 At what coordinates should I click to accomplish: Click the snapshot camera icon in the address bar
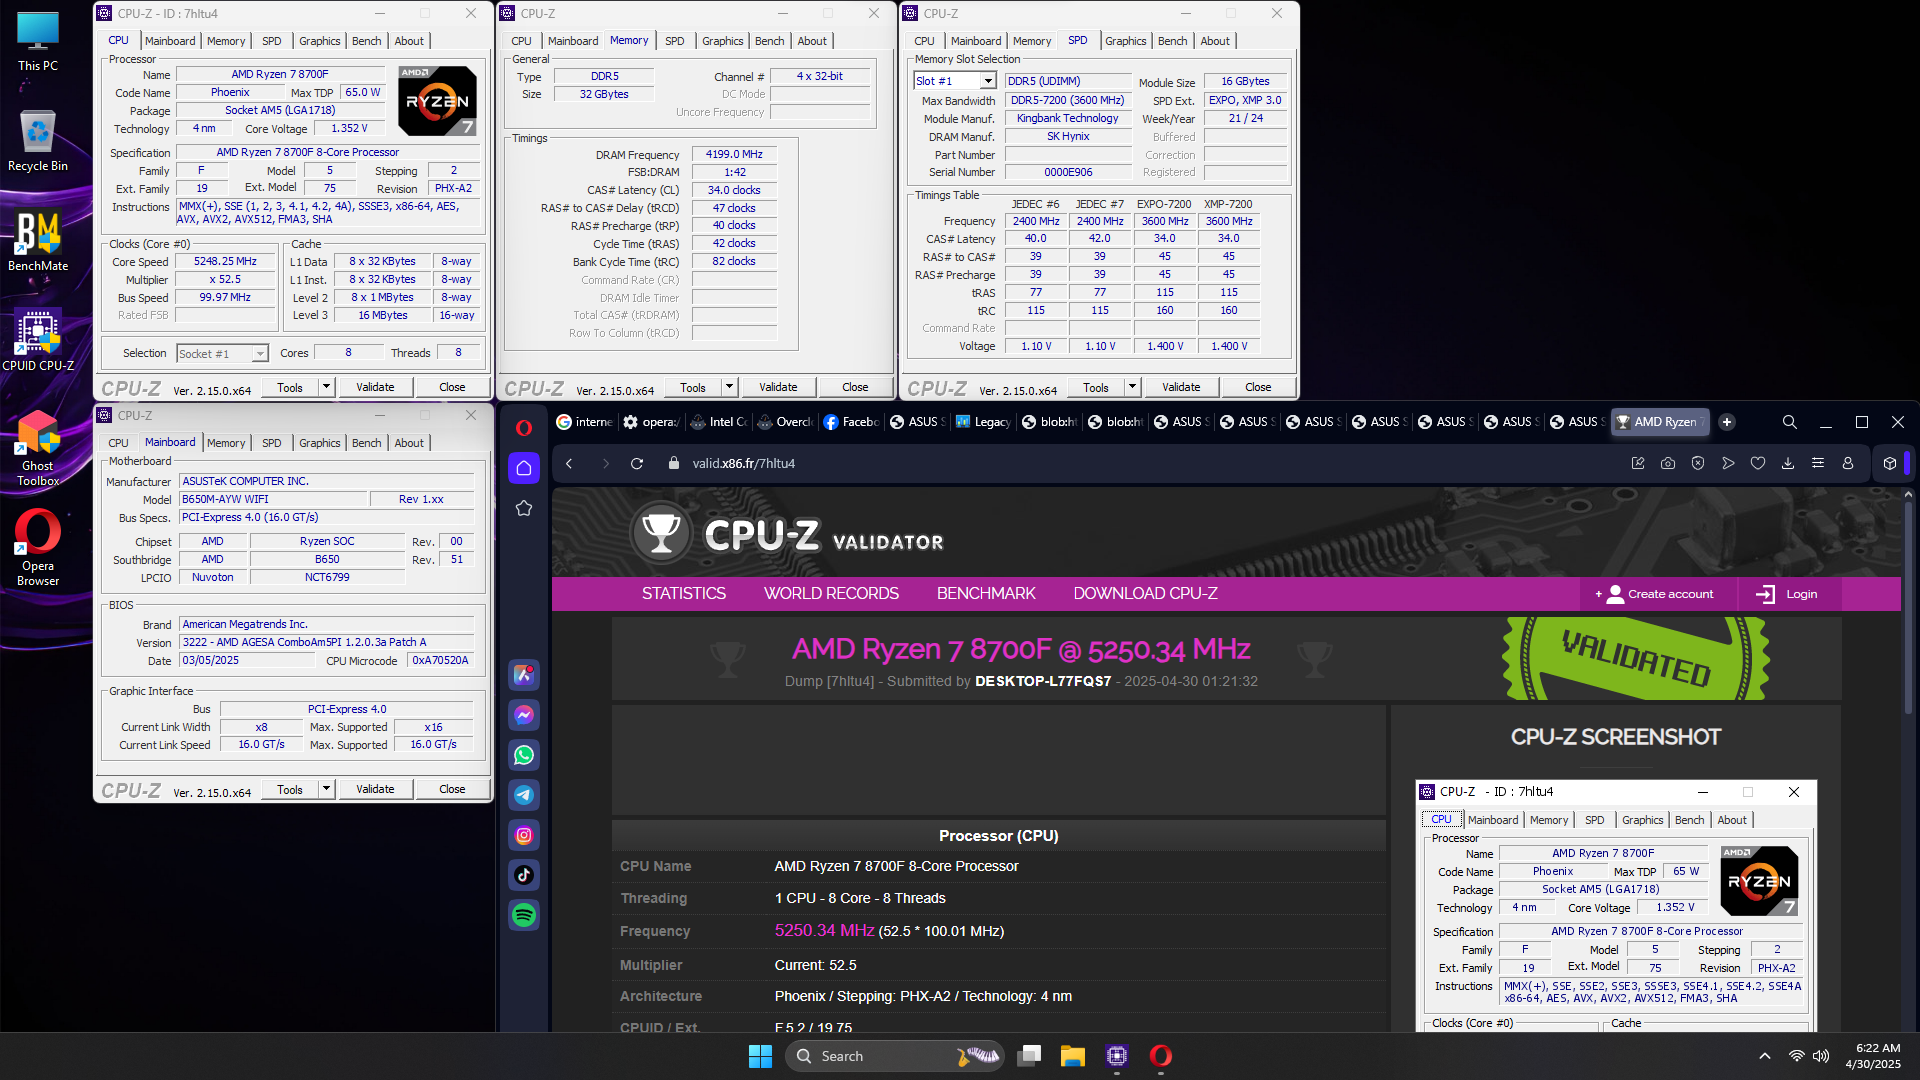[x=1668, y=463]
